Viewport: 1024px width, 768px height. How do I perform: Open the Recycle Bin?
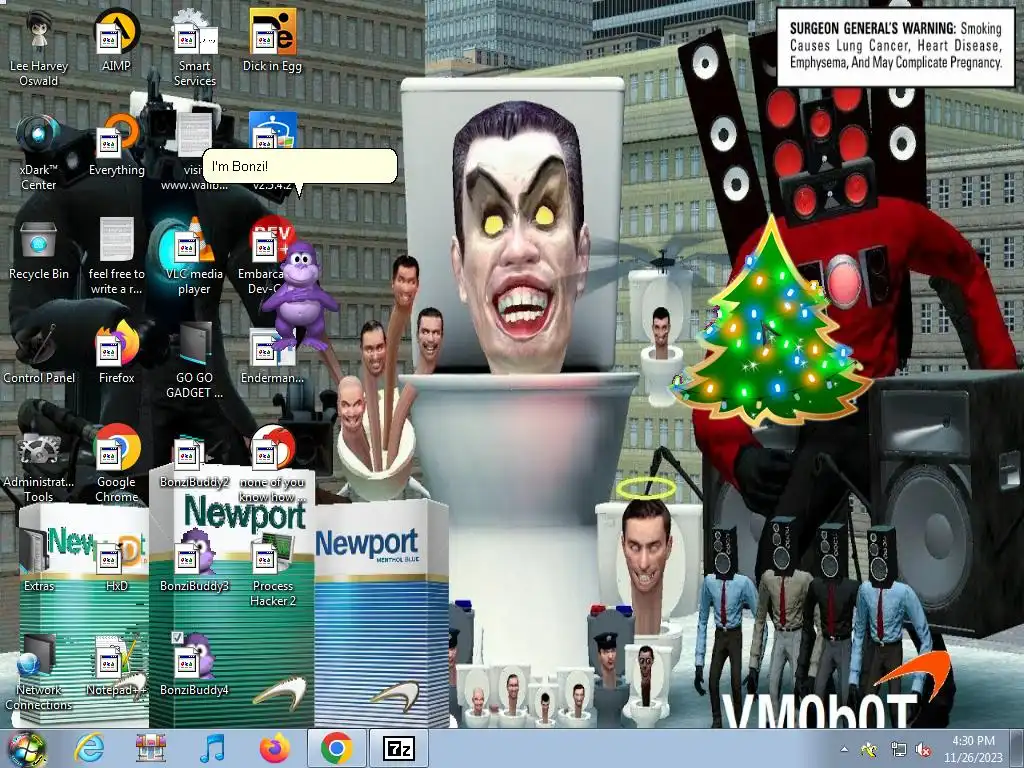click(x=39, y=249)
